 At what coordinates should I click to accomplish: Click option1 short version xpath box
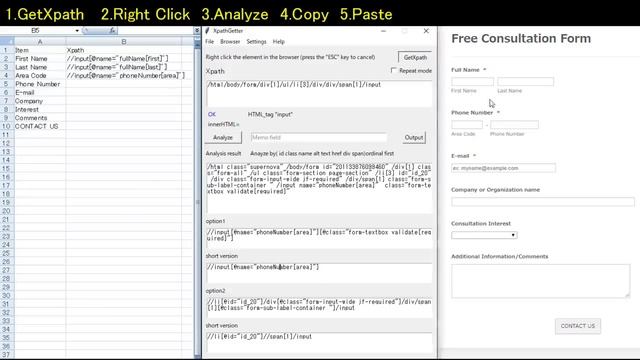pyautogui.click(x=319, y=273)
